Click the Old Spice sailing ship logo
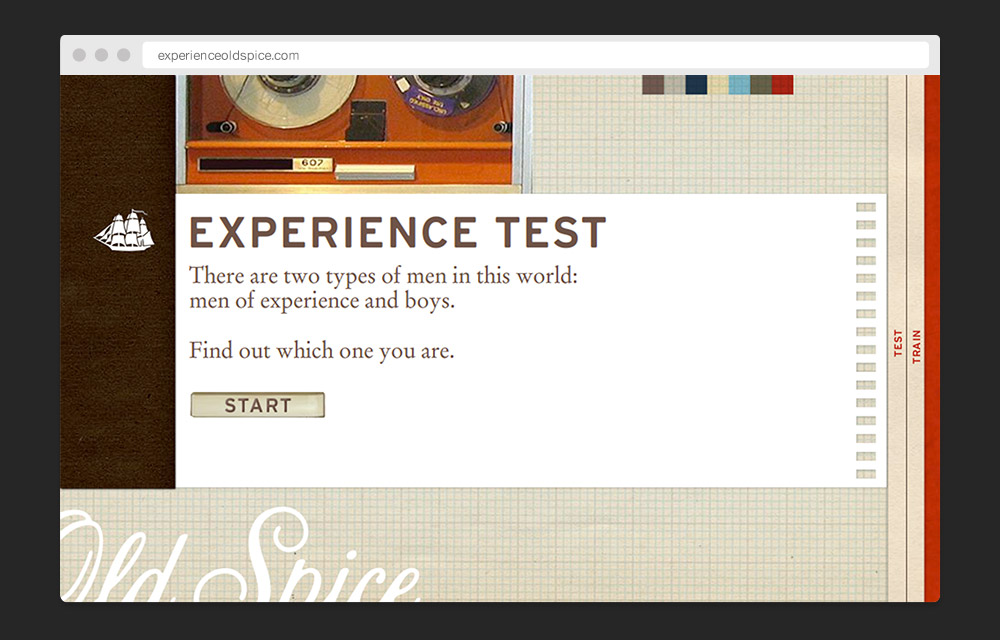 124,229
